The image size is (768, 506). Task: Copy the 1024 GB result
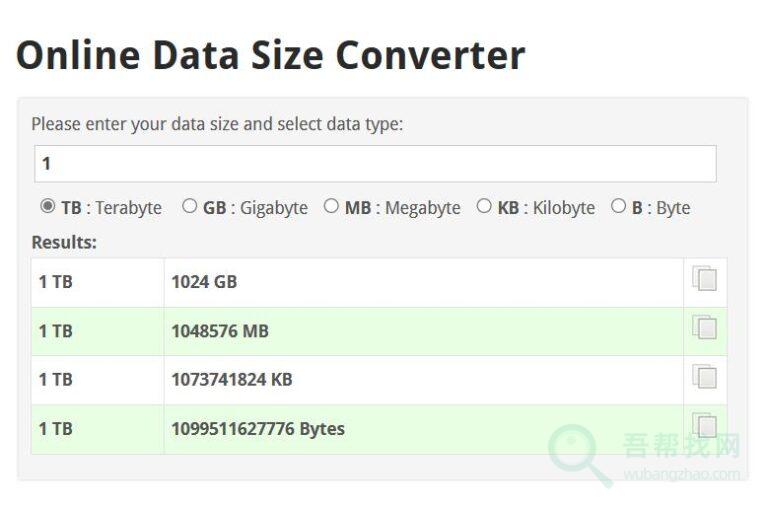[705, 280]
